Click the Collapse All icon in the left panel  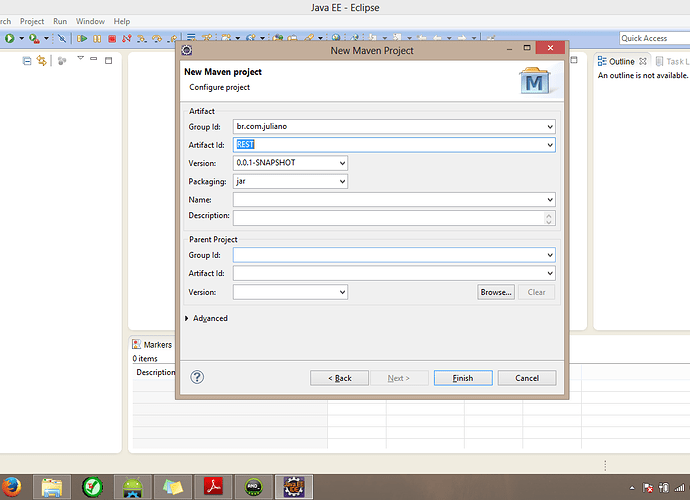point(27,61)
